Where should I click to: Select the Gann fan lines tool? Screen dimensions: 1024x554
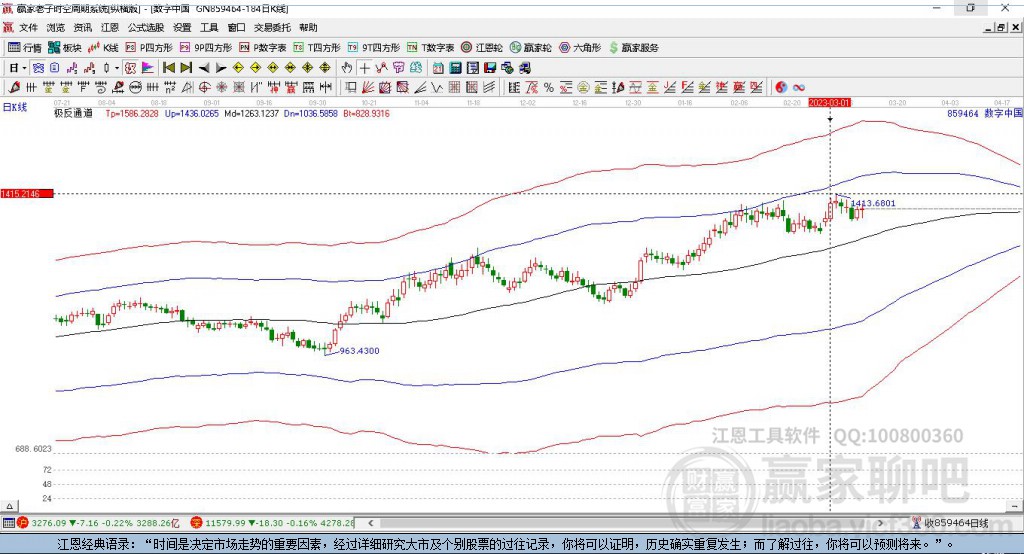[368, 87]
